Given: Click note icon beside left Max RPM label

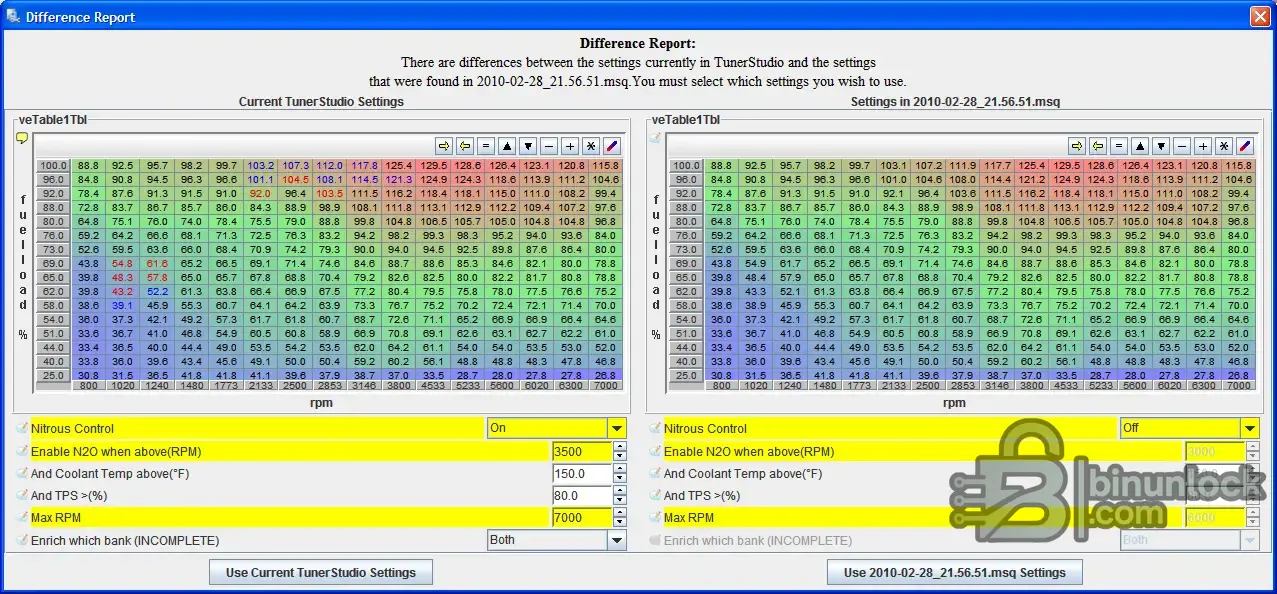Looking at the screenshot, I should pos(22,518).
